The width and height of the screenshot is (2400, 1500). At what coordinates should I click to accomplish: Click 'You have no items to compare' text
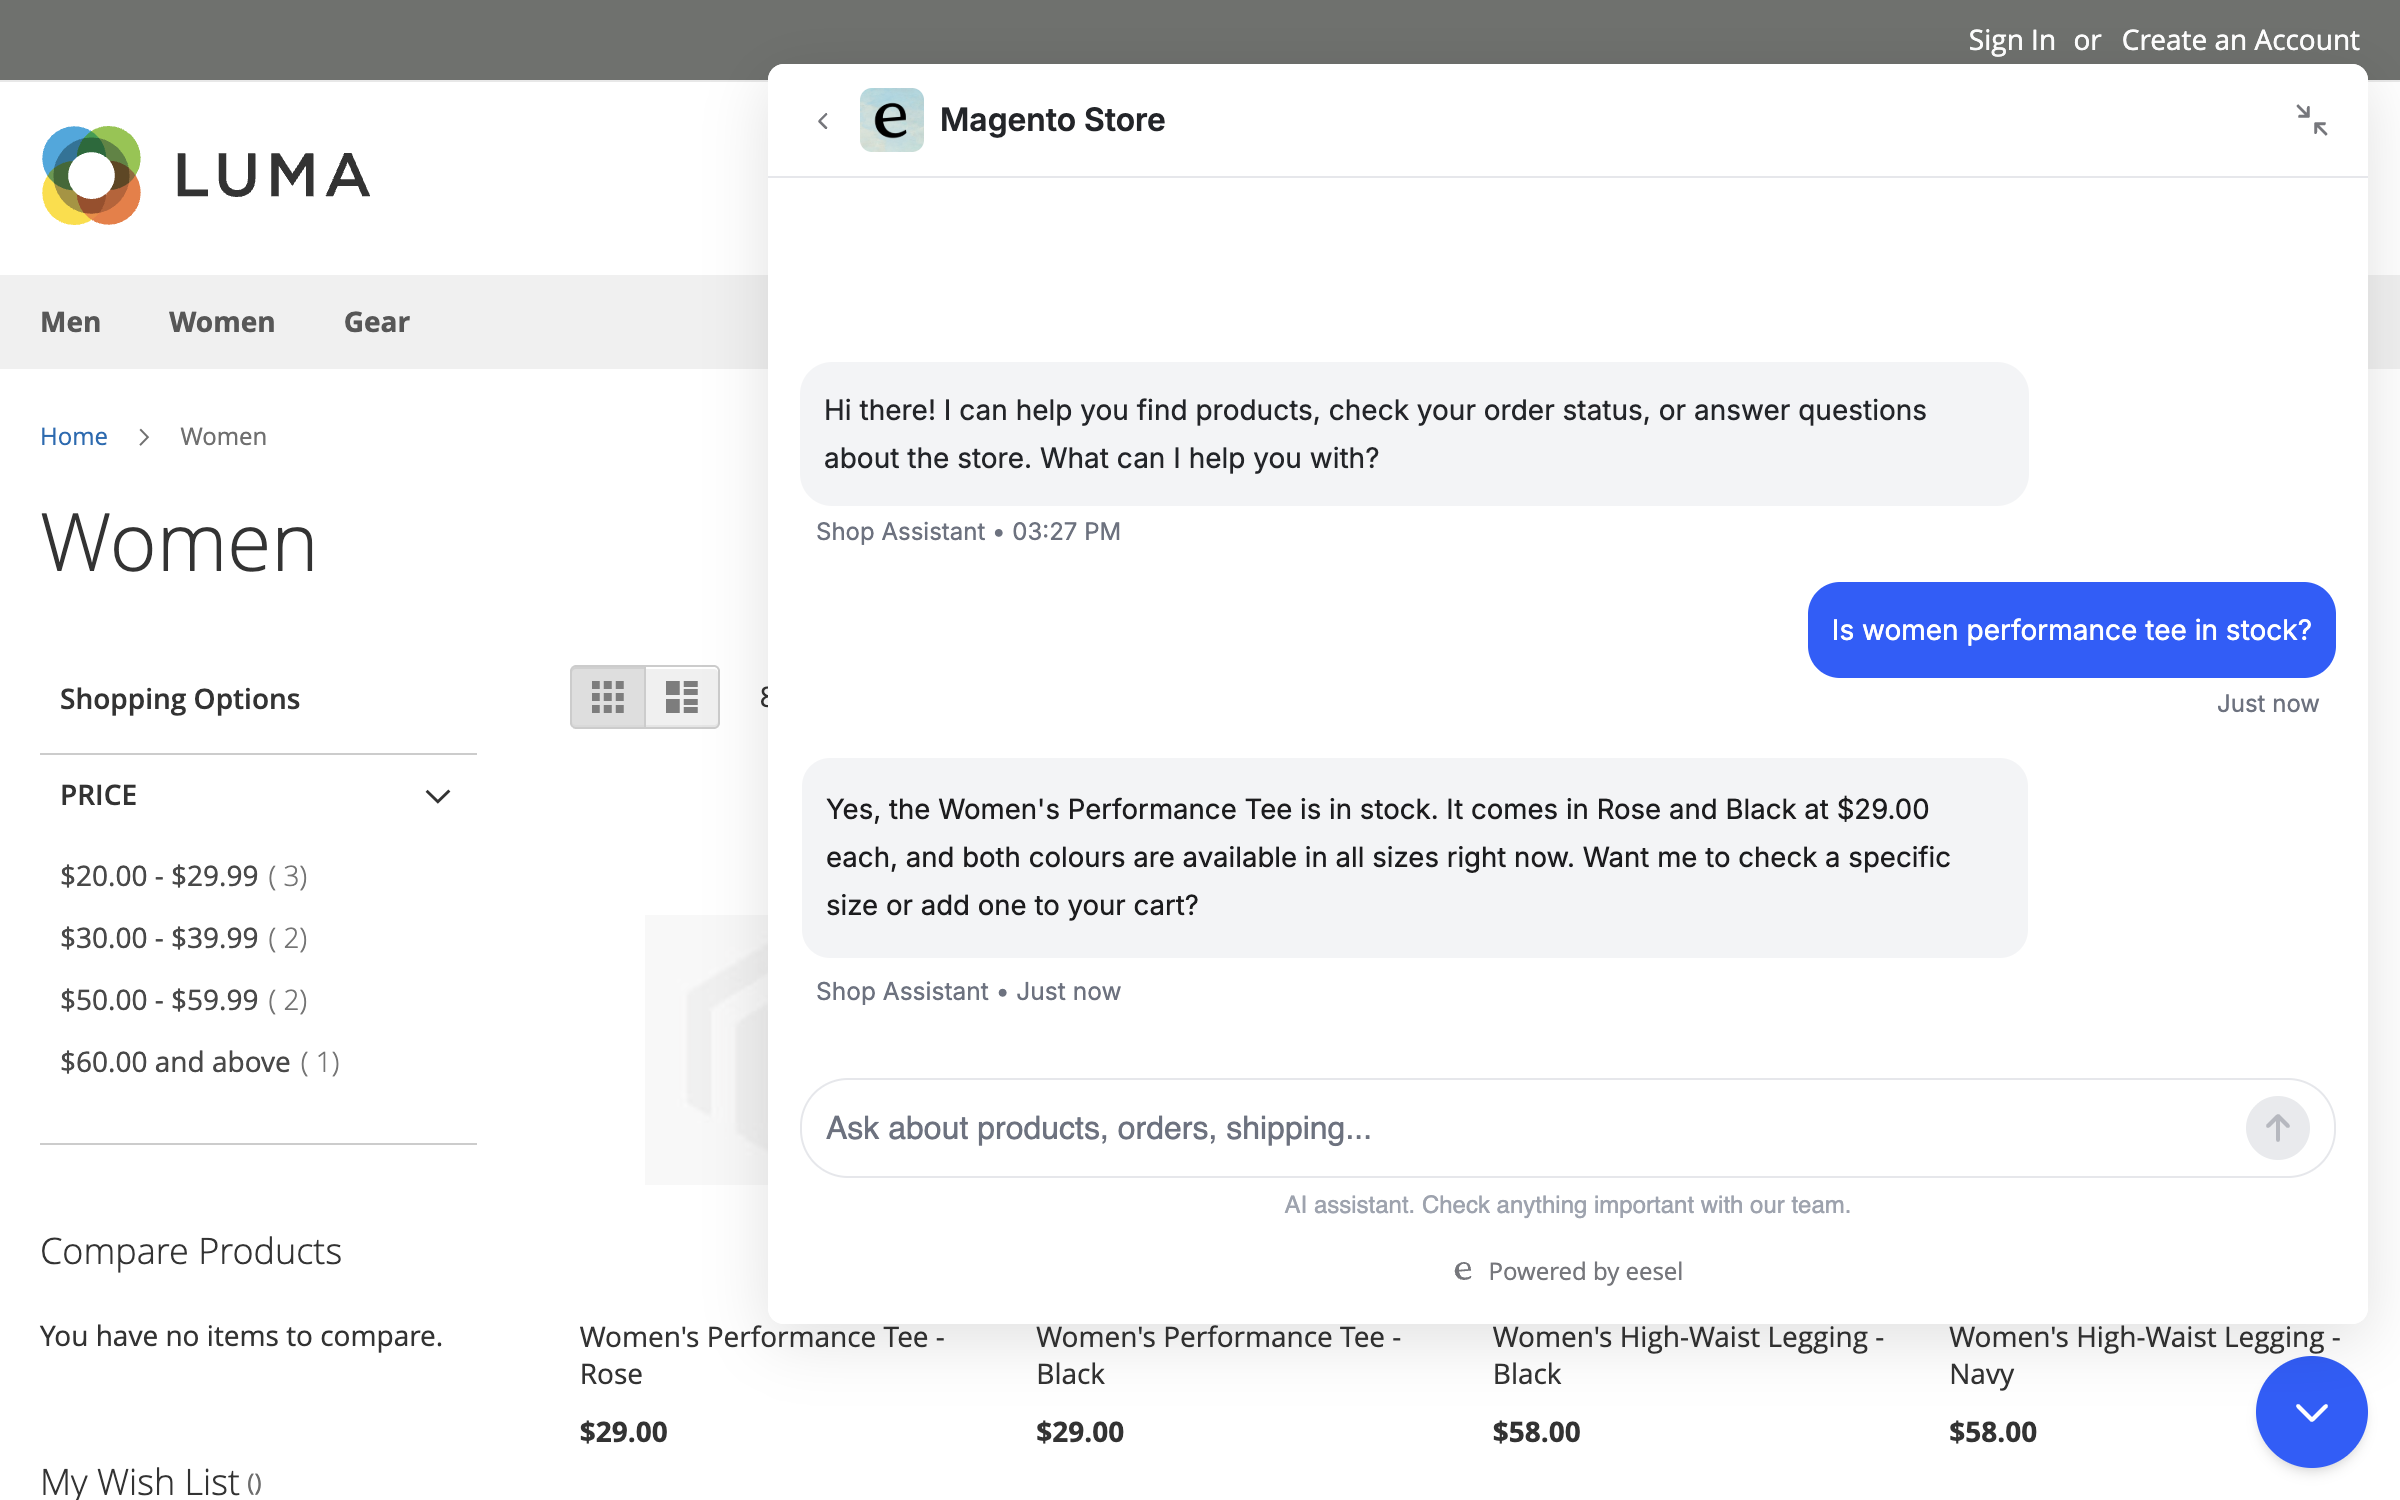241,1336
